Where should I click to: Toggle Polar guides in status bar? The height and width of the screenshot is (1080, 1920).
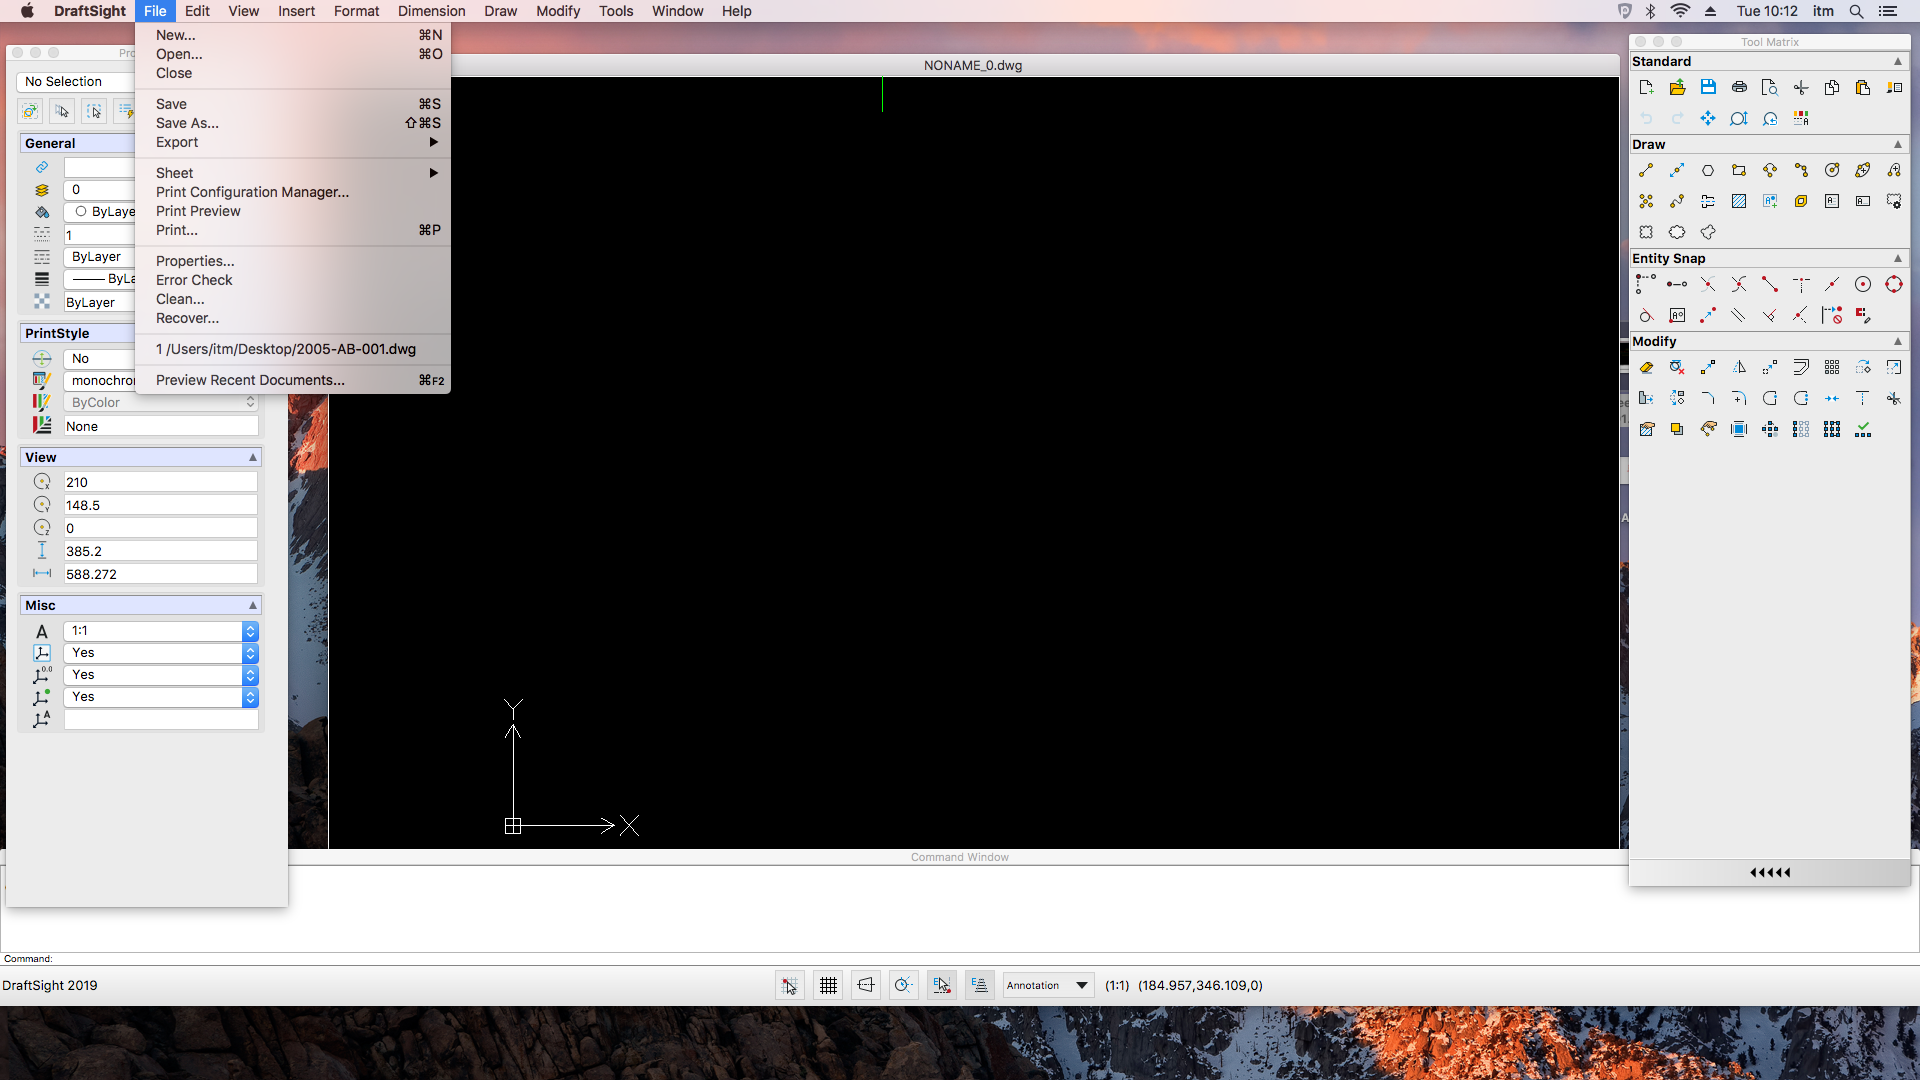904,986
